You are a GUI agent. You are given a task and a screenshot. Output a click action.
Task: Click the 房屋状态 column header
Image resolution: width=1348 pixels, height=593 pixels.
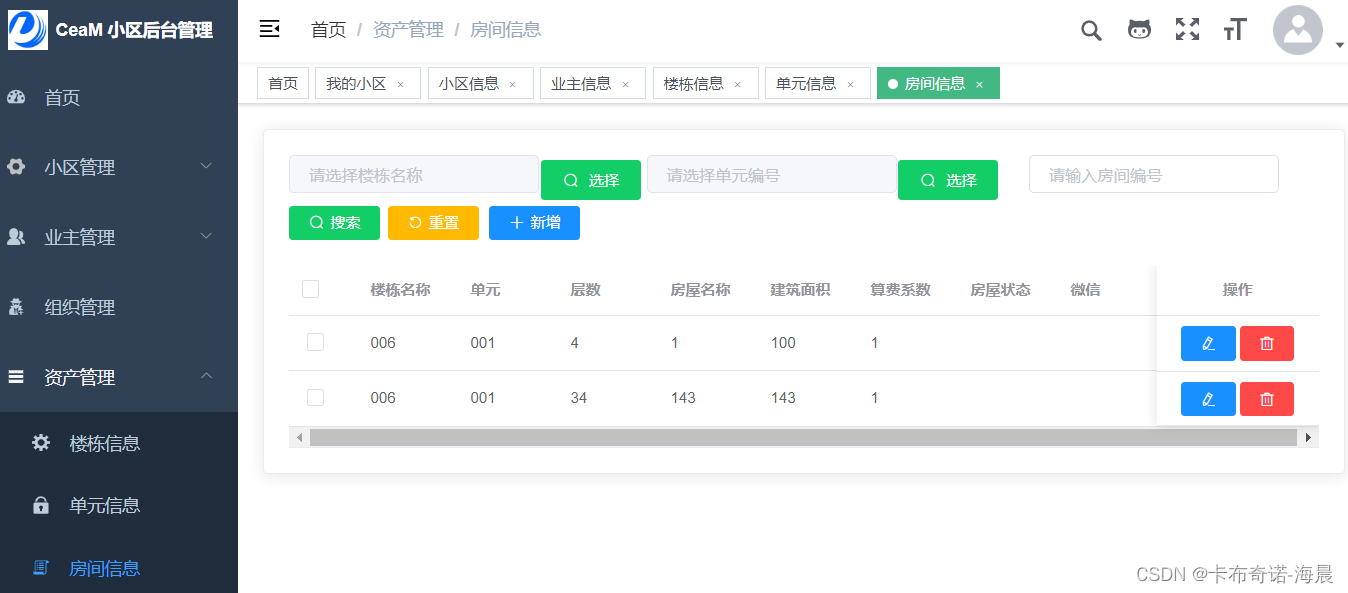(1000, 290)
